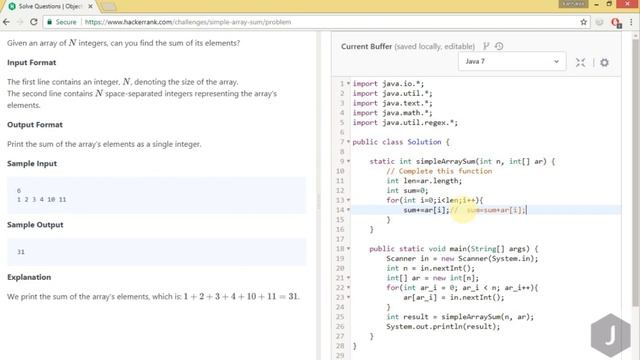Viewport: 640px width, 360px height.
Task: Click "int result = simpleArraySum(n, ar);" line
Action: [460, 317]
